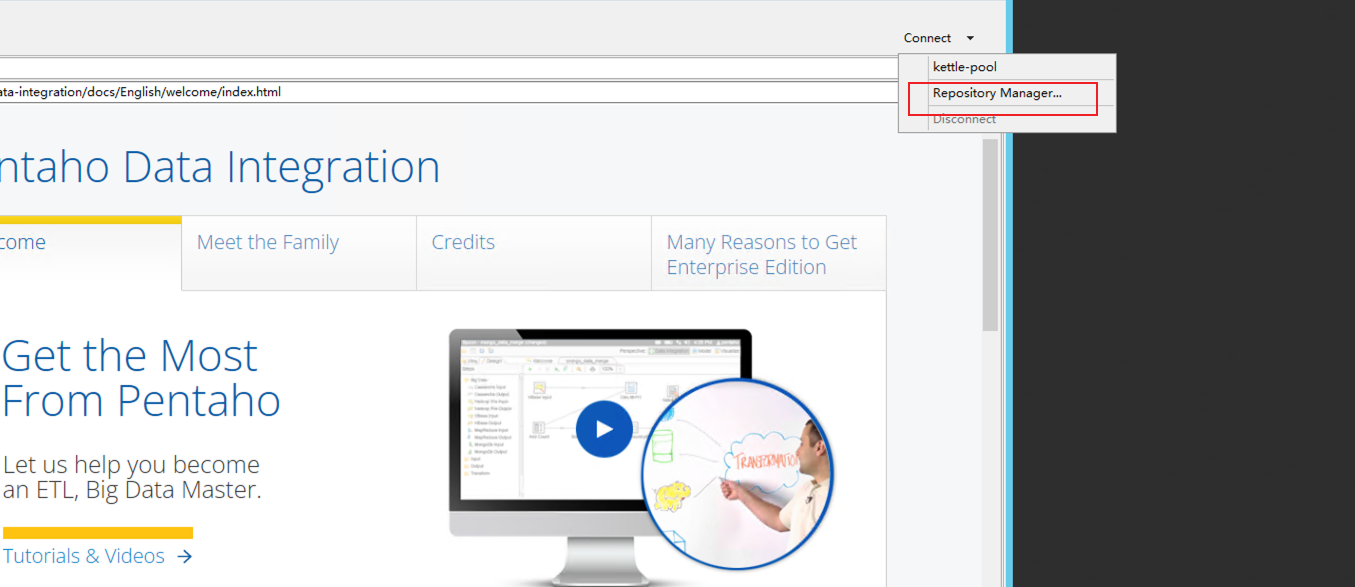
Task: Click the Get the Most From Pentaho text
Action: [x=141, y=378]
